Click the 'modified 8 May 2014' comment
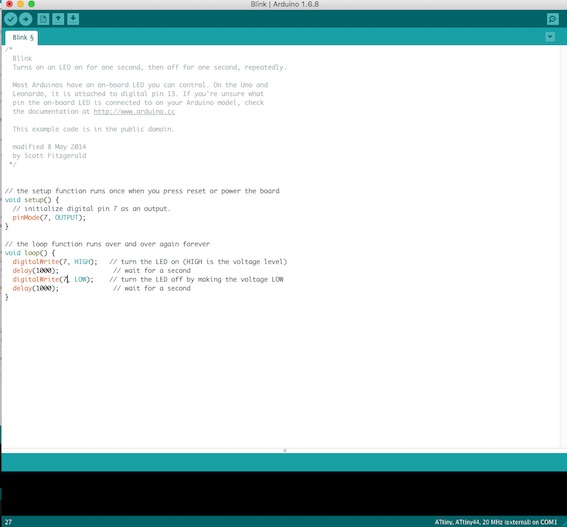567x527 pixels. pyautogui.click(x=49, y=146)
